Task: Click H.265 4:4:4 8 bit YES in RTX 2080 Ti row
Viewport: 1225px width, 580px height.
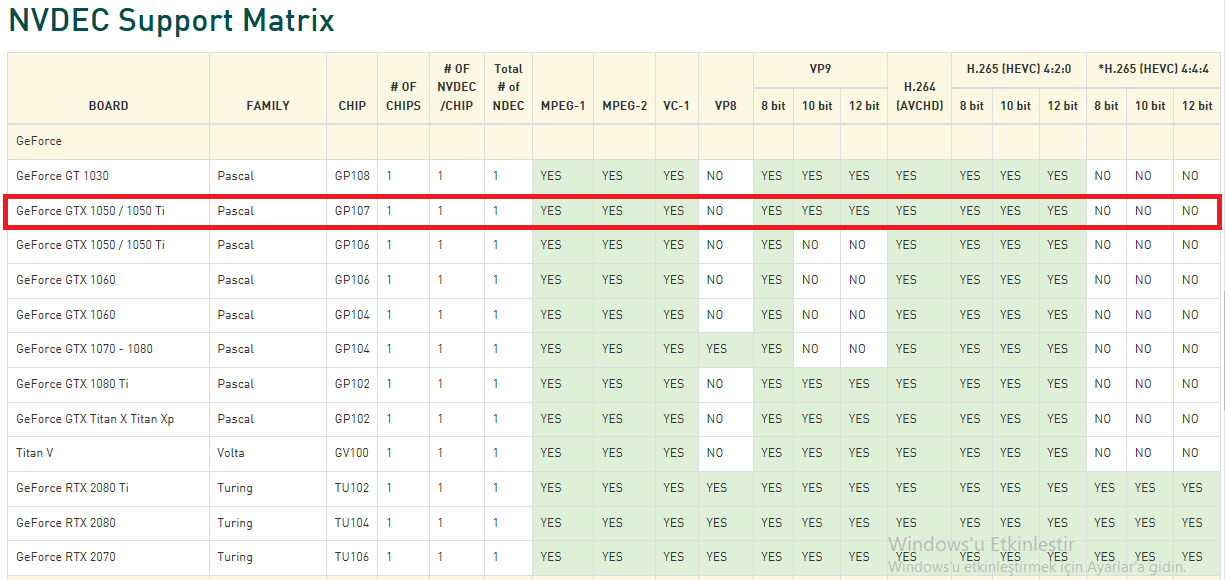Action: [x=1105, y=488]
